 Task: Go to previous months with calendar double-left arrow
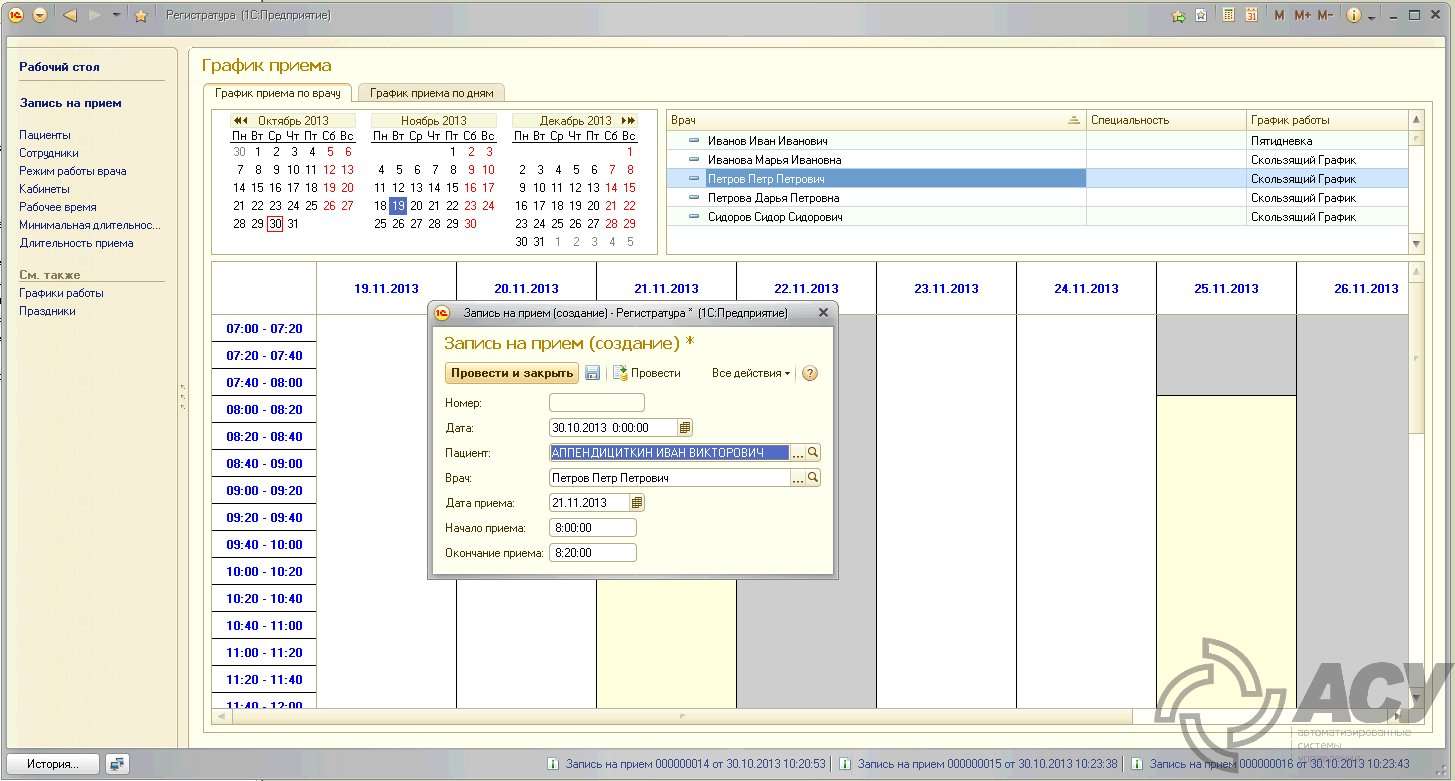[240, 120]
